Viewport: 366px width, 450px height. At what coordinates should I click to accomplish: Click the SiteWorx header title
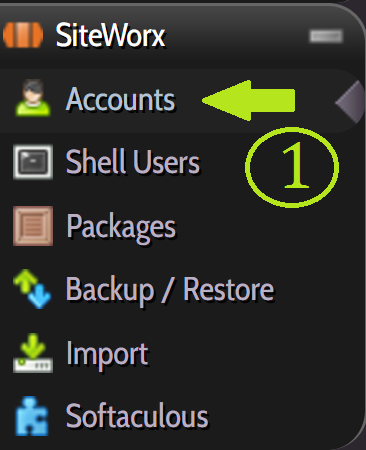coord(110,35)
